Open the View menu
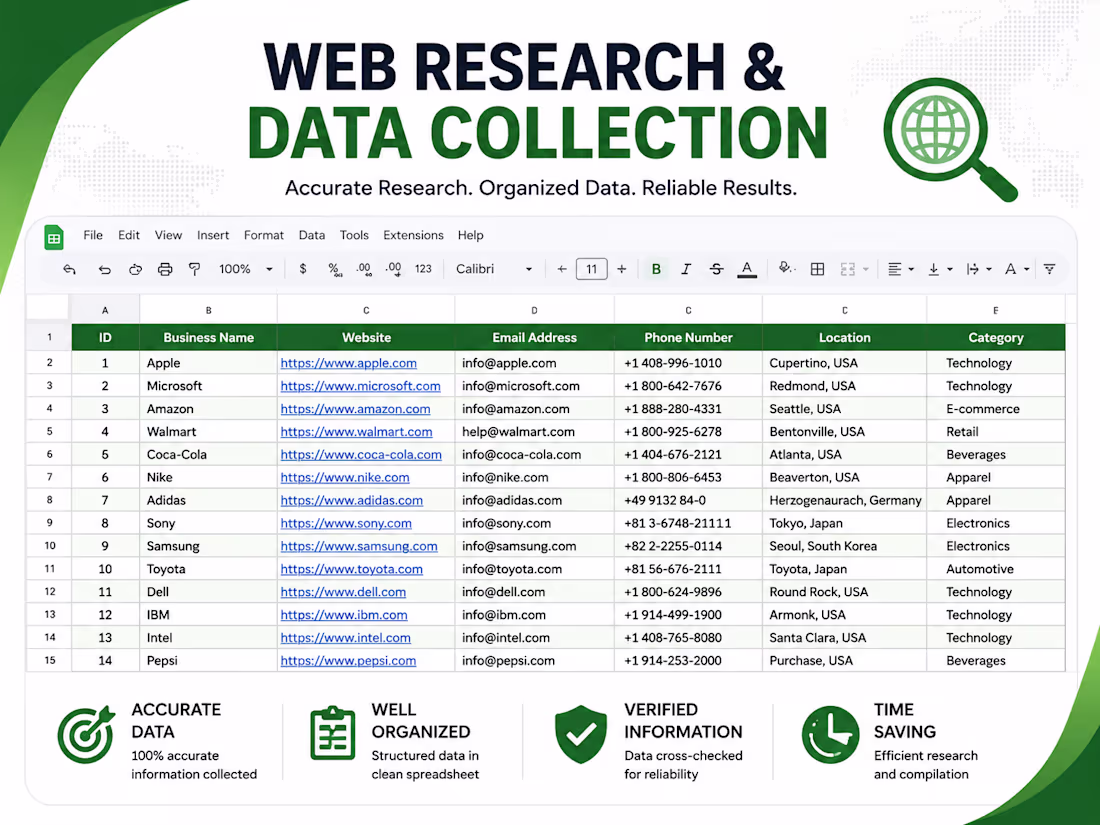Image resolution: width=1100 pixels, height=825 pixels. [168, 235]
